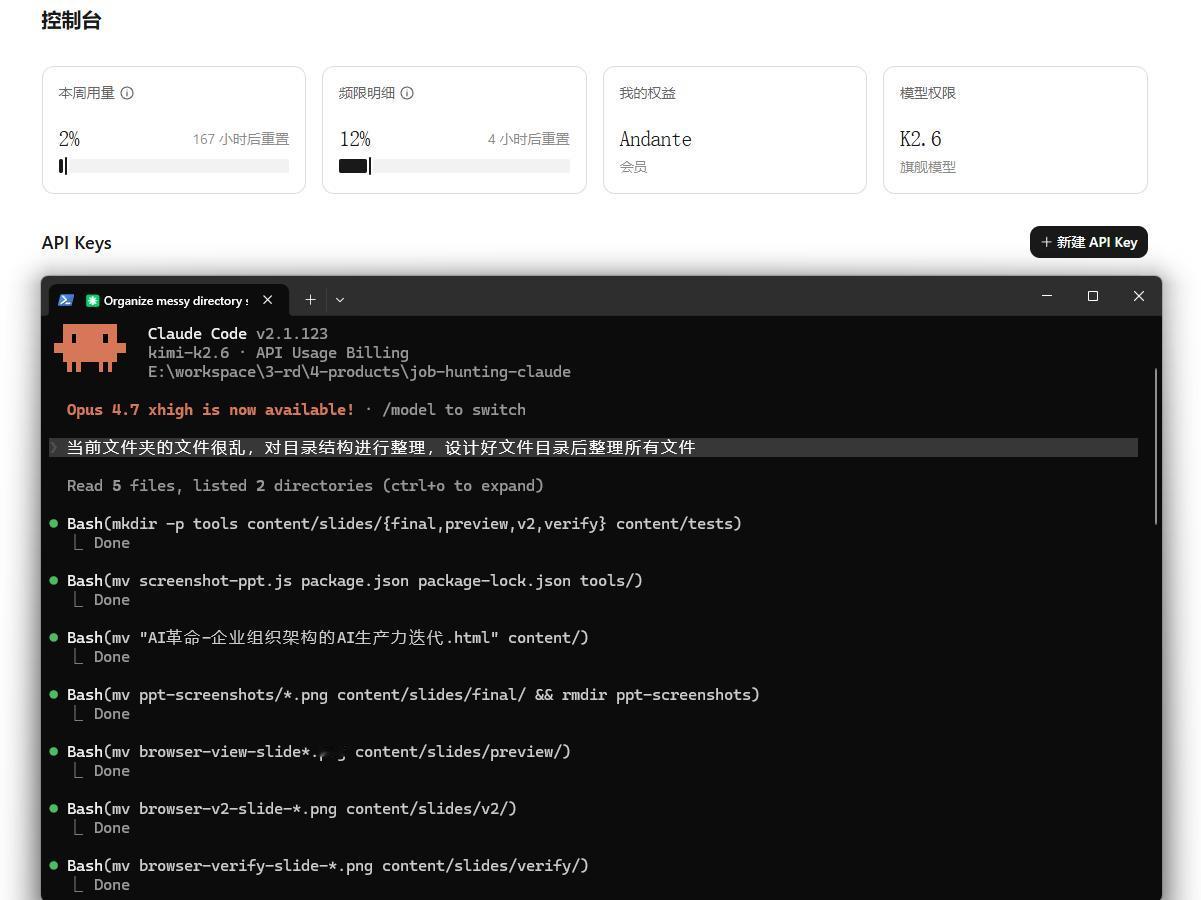Click the 本周用量 2% progress bar
Viewport: 1201px width, 900px height.
point(174,166)
